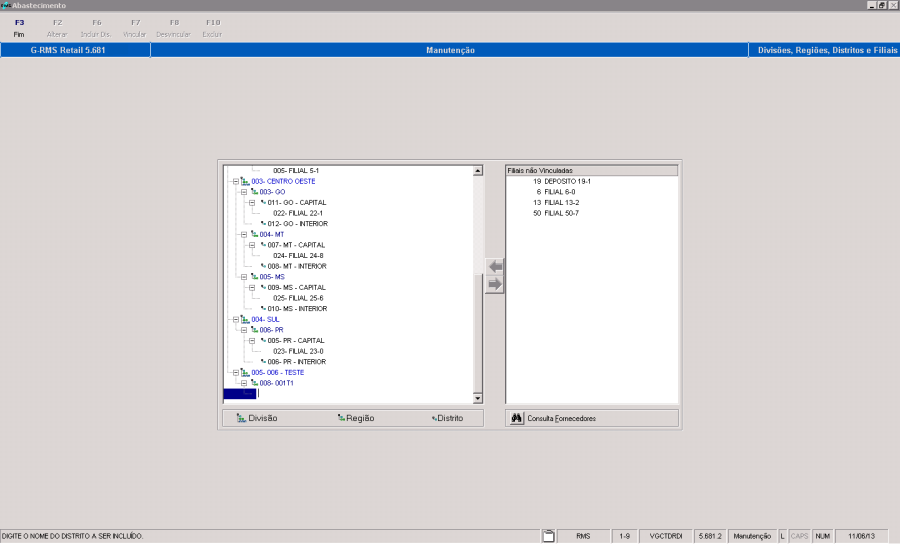Image resolution: width=900 pixels, height=546 pixels.
Task: Select FILIAL 50-7 in unlinked list
Action: [556, 213]
